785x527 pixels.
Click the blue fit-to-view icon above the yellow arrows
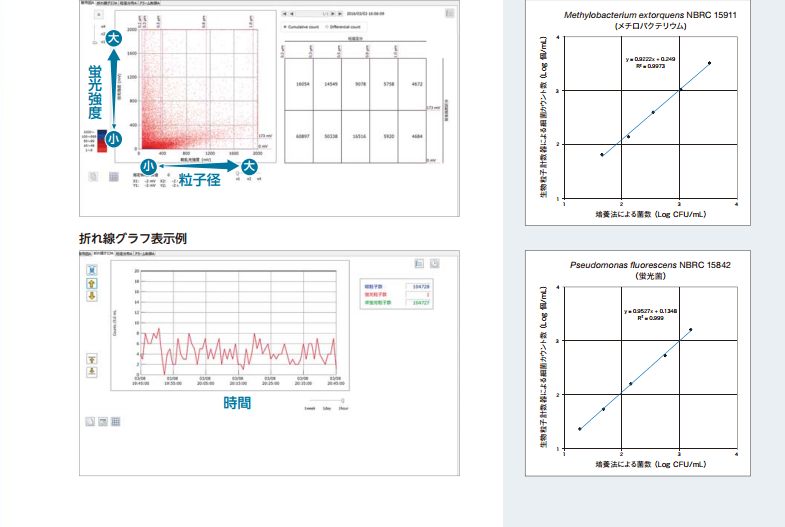pos(90,269)
